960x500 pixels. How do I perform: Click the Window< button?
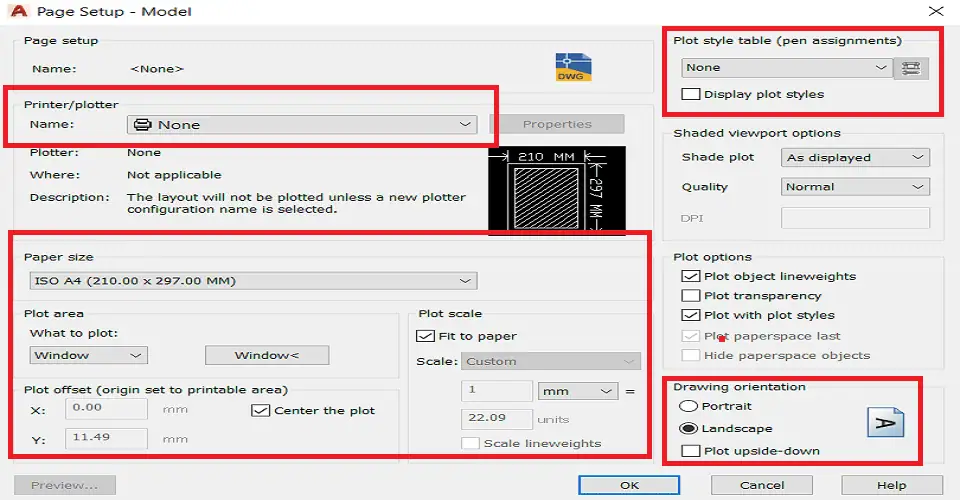(x=267, y=356)
